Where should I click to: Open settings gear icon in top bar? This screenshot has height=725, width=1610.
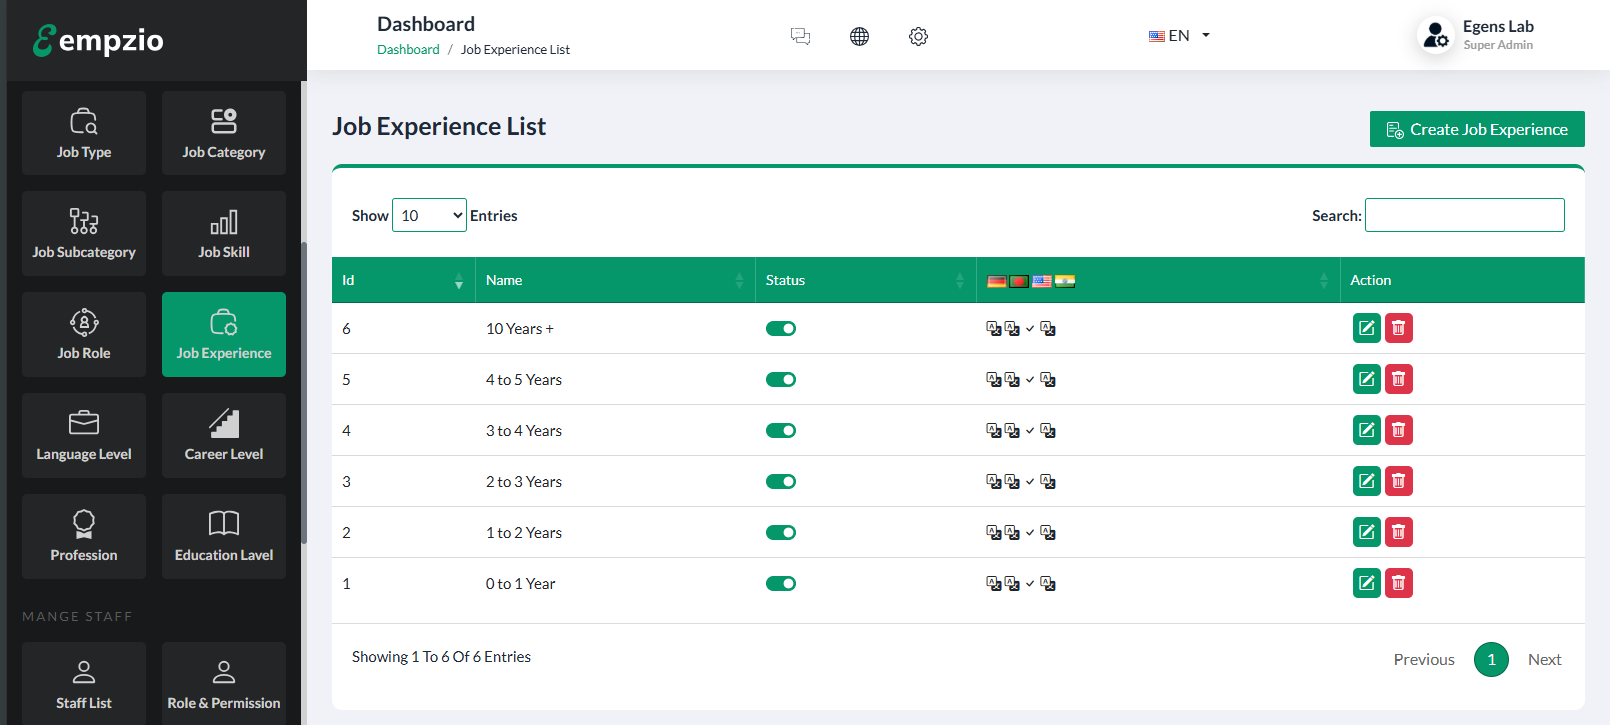click(918, 37)
